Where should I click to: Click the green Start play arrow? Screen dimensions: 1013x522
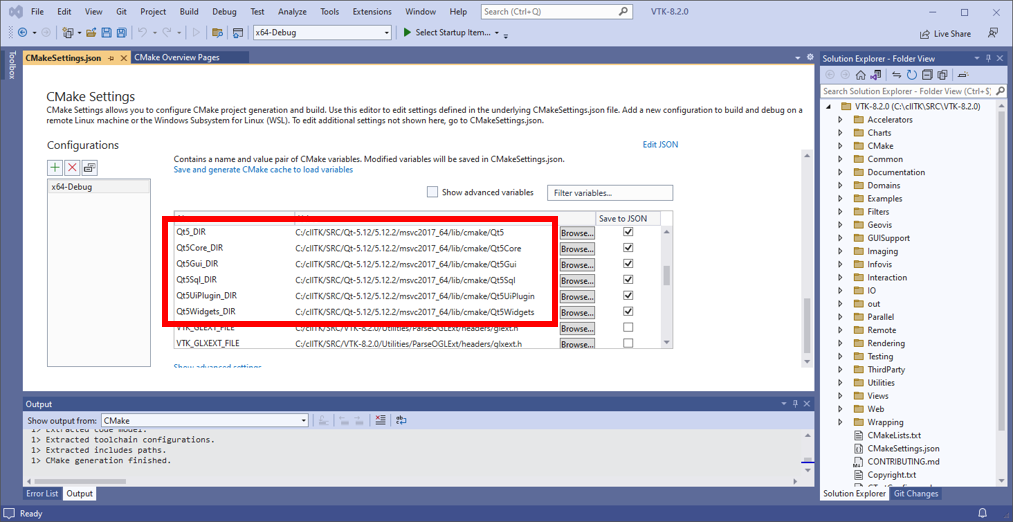407,32
